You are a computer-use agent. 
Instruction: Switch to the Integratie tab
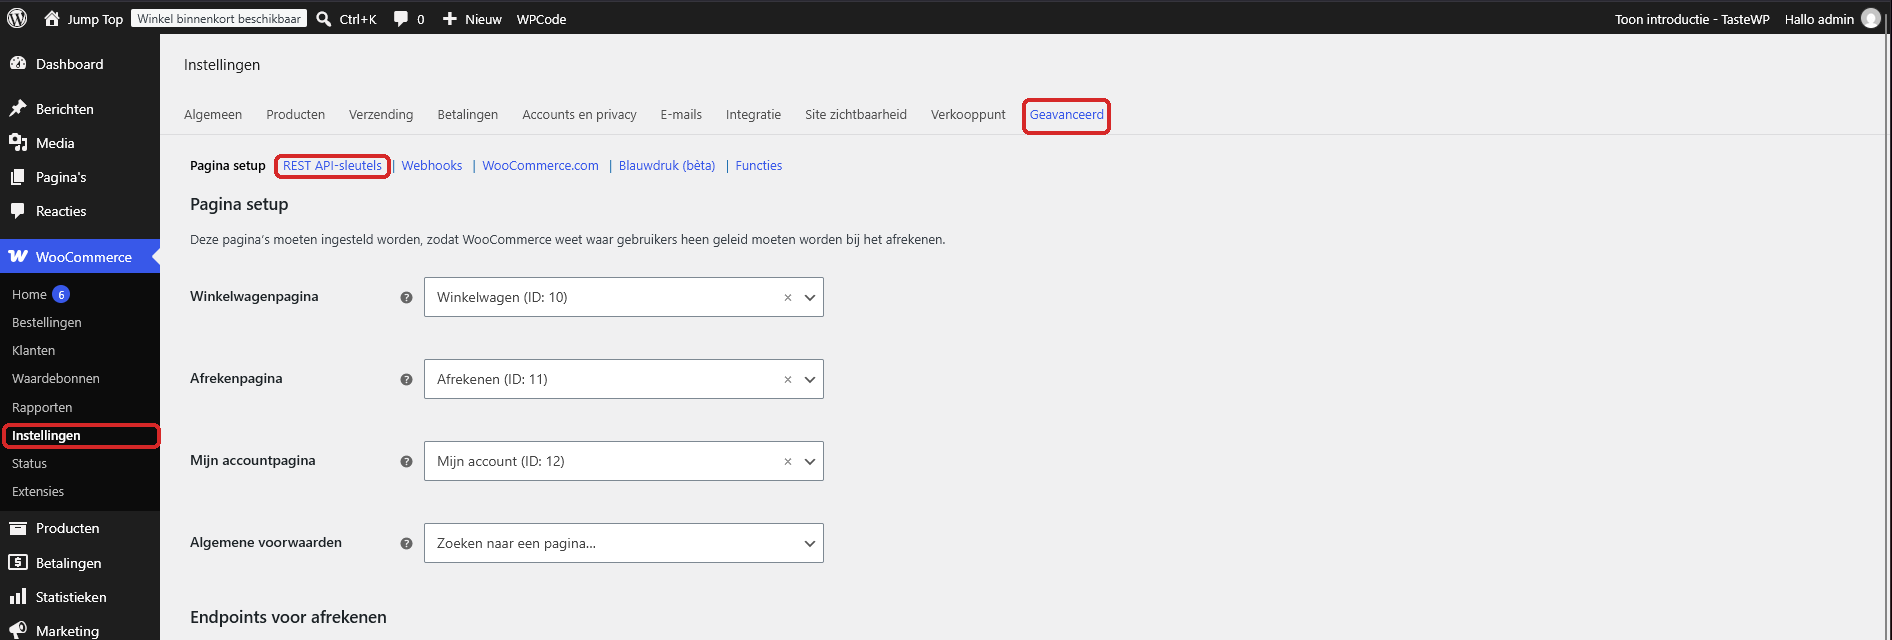point(753,114)
